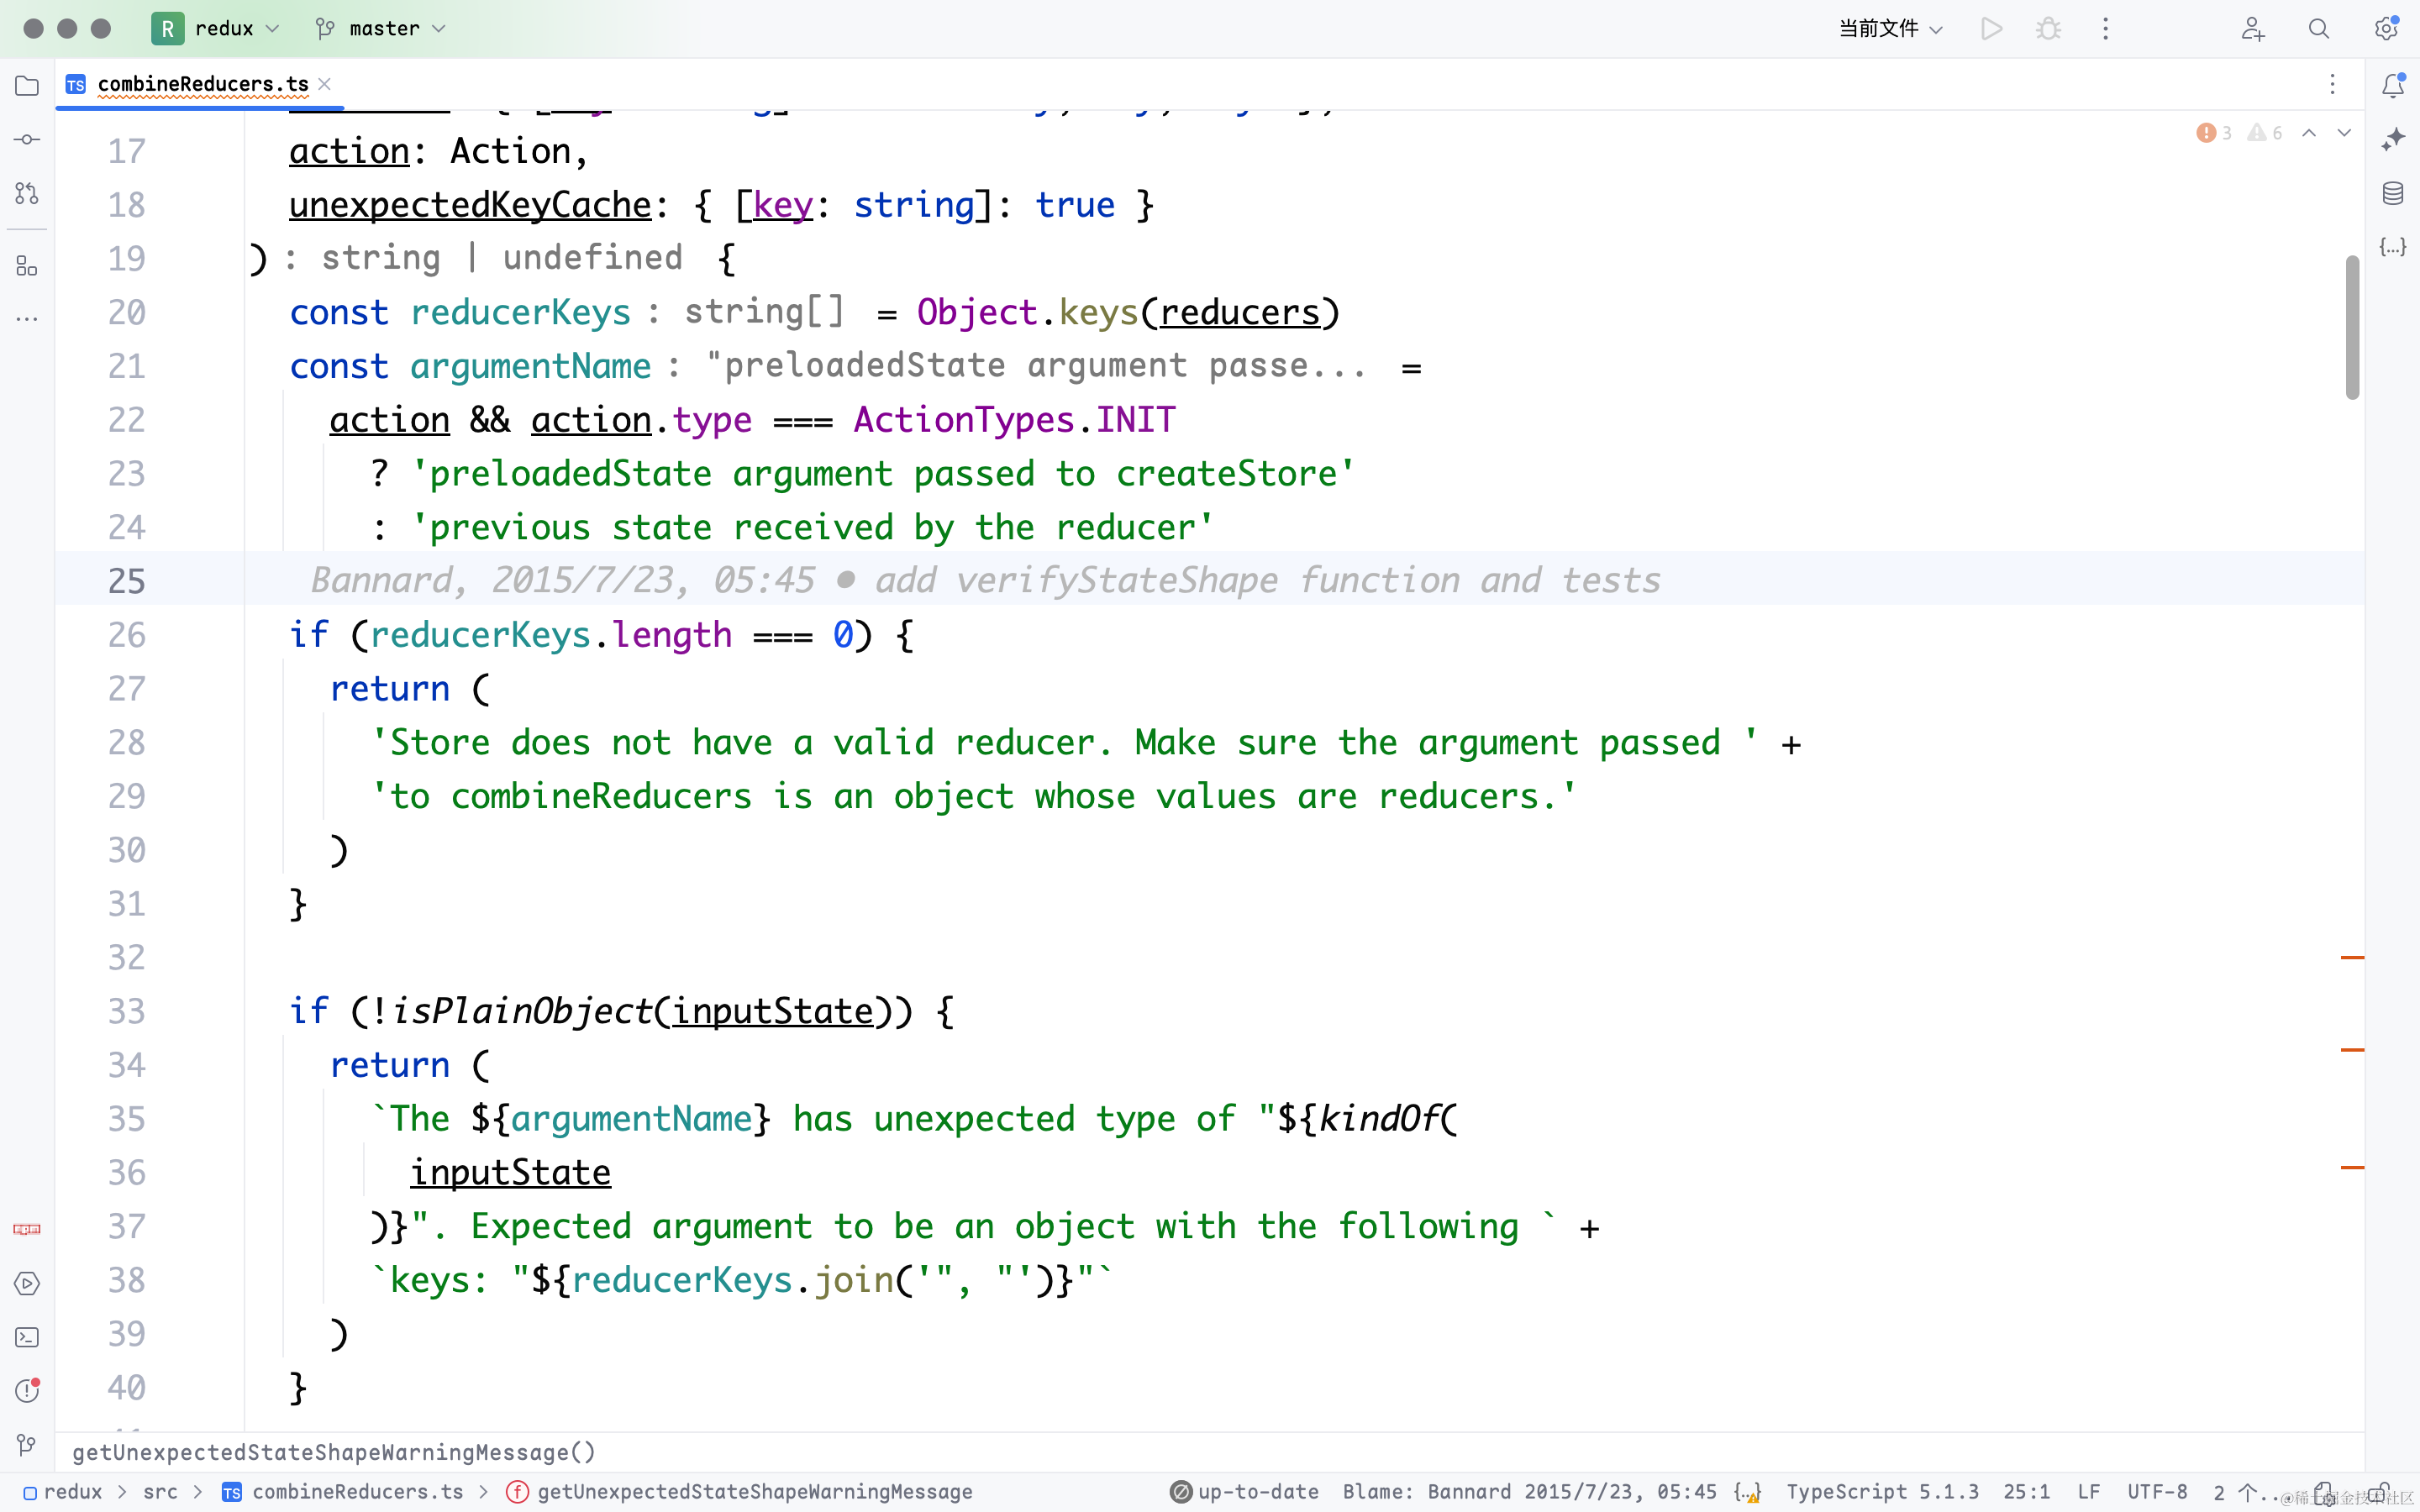Click src in the breadcrumb bar

coord(160,1492)
